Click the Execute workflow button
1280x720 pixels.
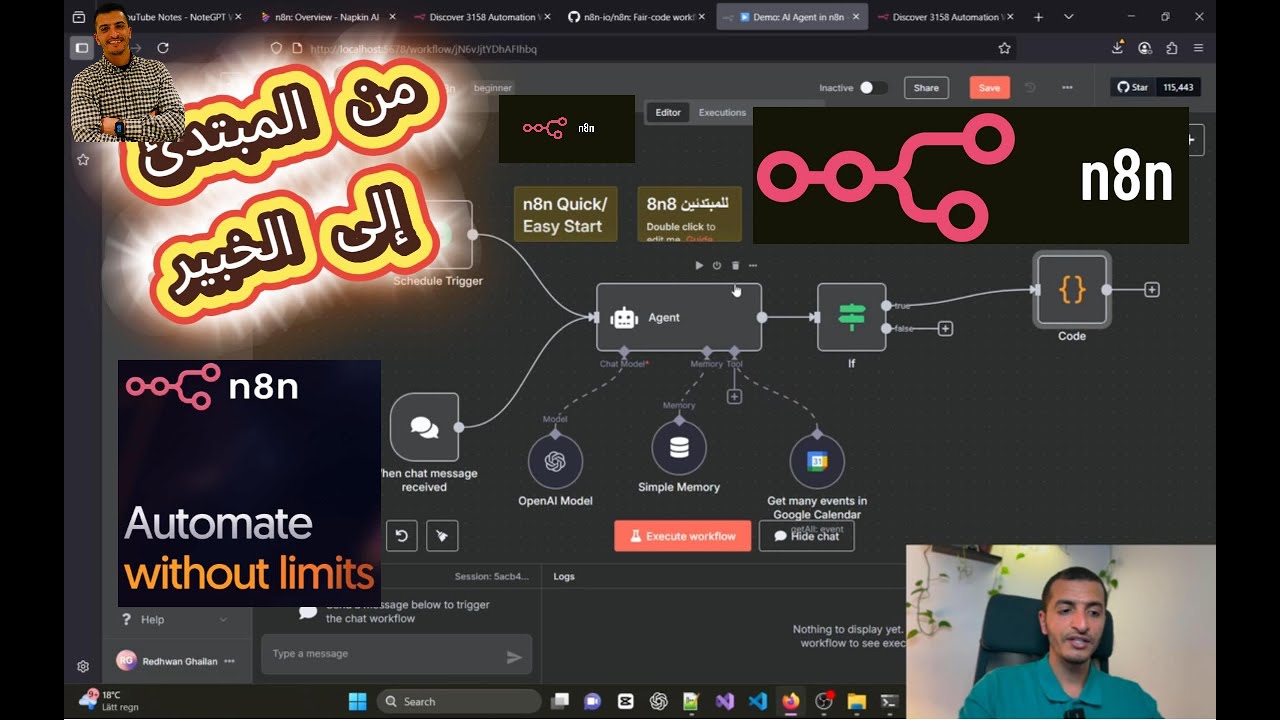(682, 536)
